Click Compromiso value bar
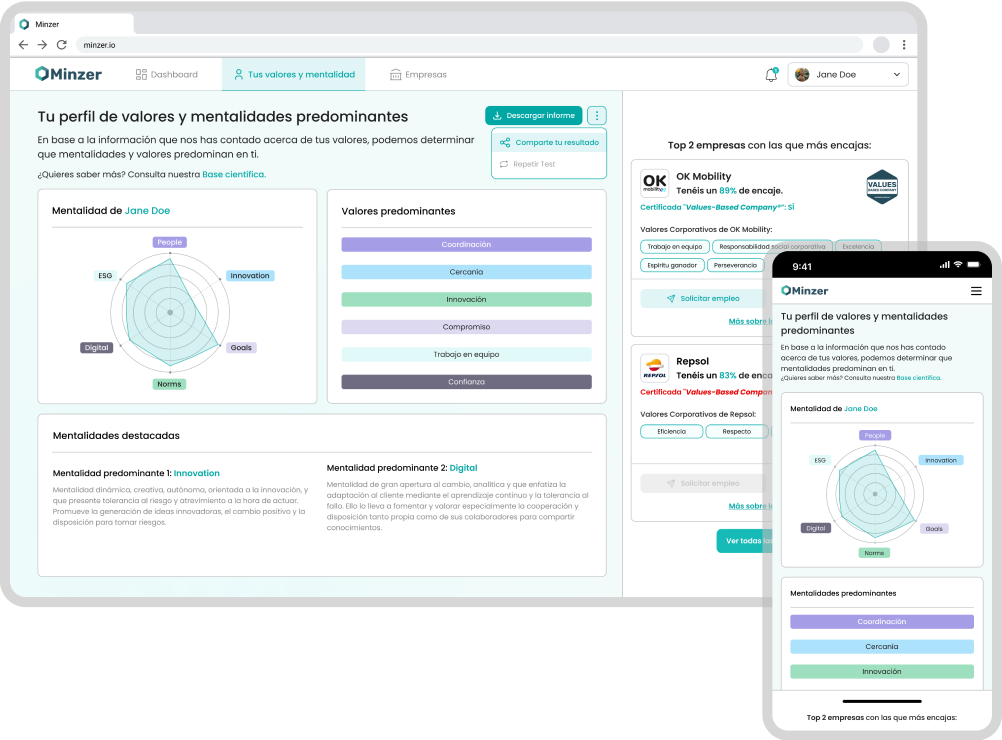This screenshot has width=1002, height=740. [466, 327]
